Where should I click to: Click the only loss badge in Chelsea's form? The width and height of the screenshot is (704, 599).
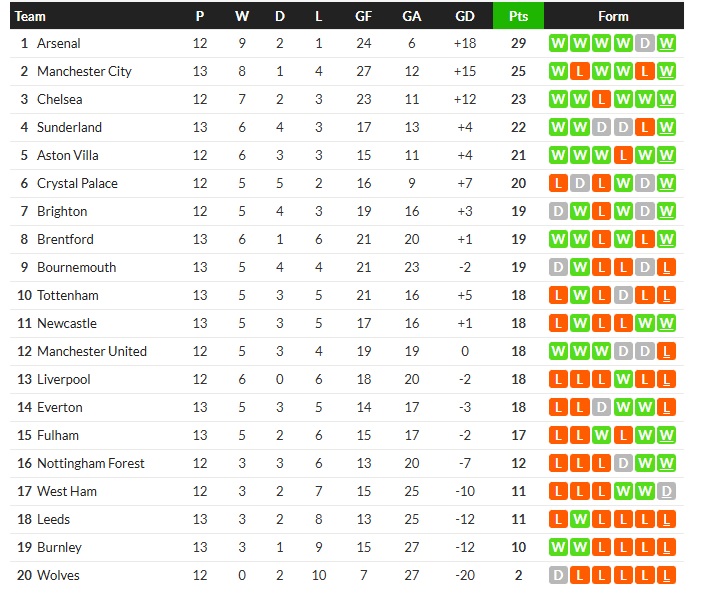point(601,99)
